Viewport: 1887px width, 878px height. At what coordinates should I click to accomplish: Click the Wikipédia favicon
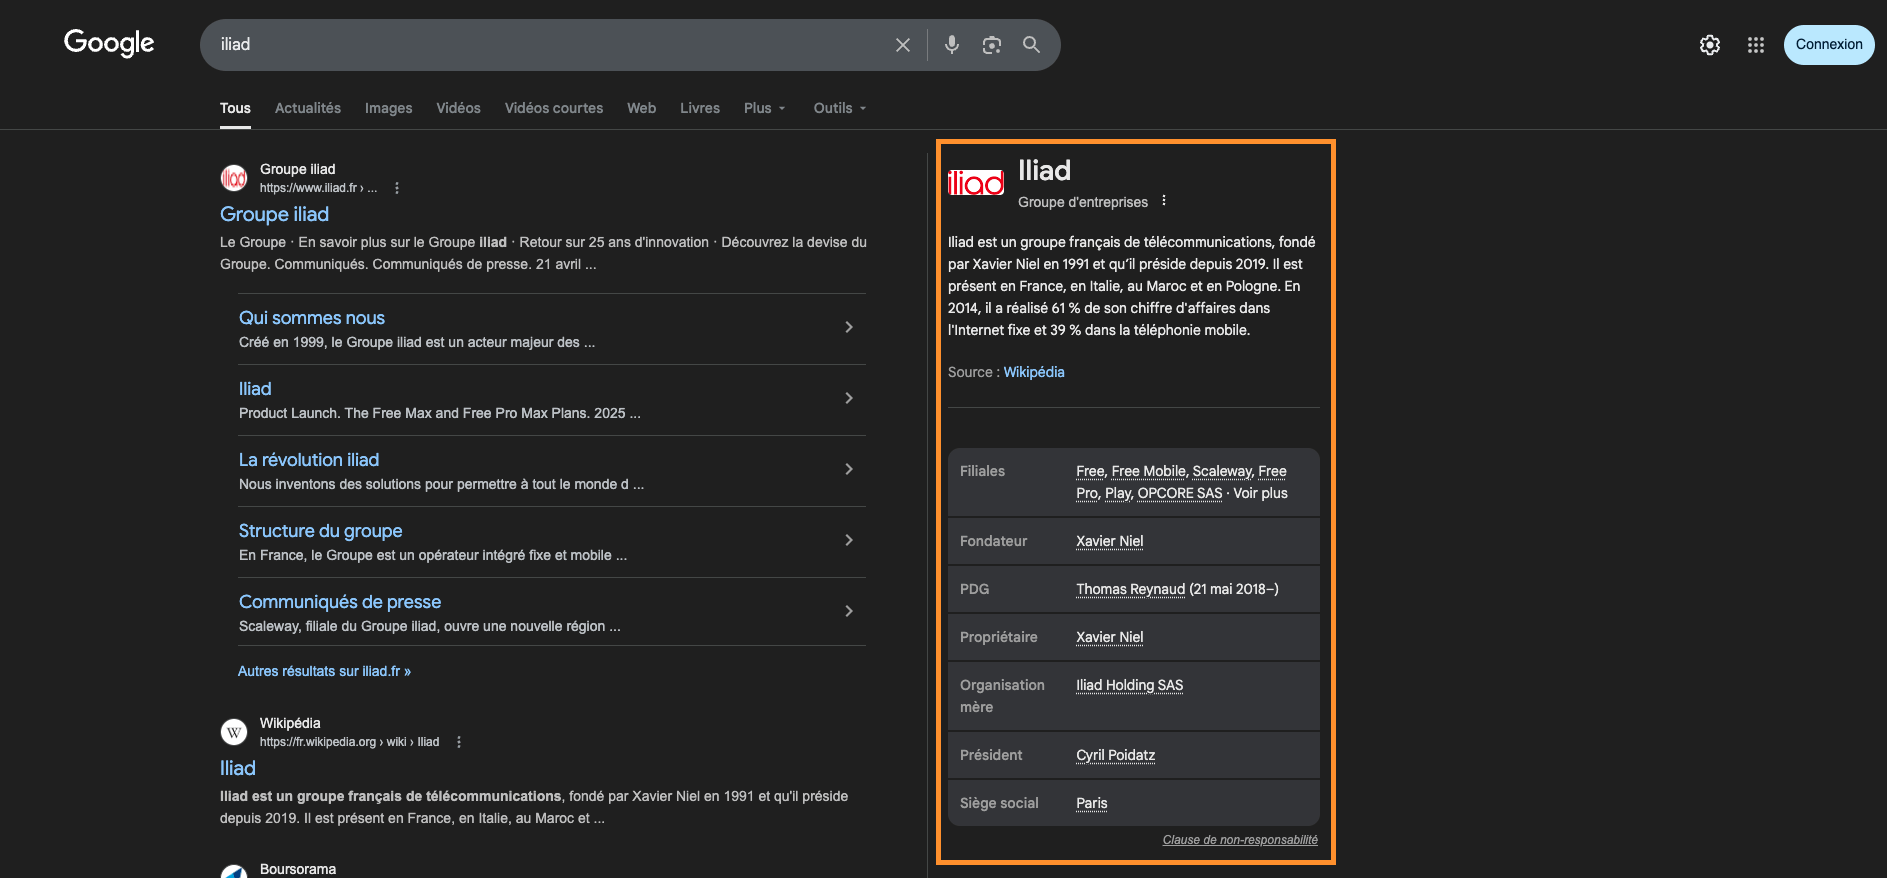coord(234,732)
